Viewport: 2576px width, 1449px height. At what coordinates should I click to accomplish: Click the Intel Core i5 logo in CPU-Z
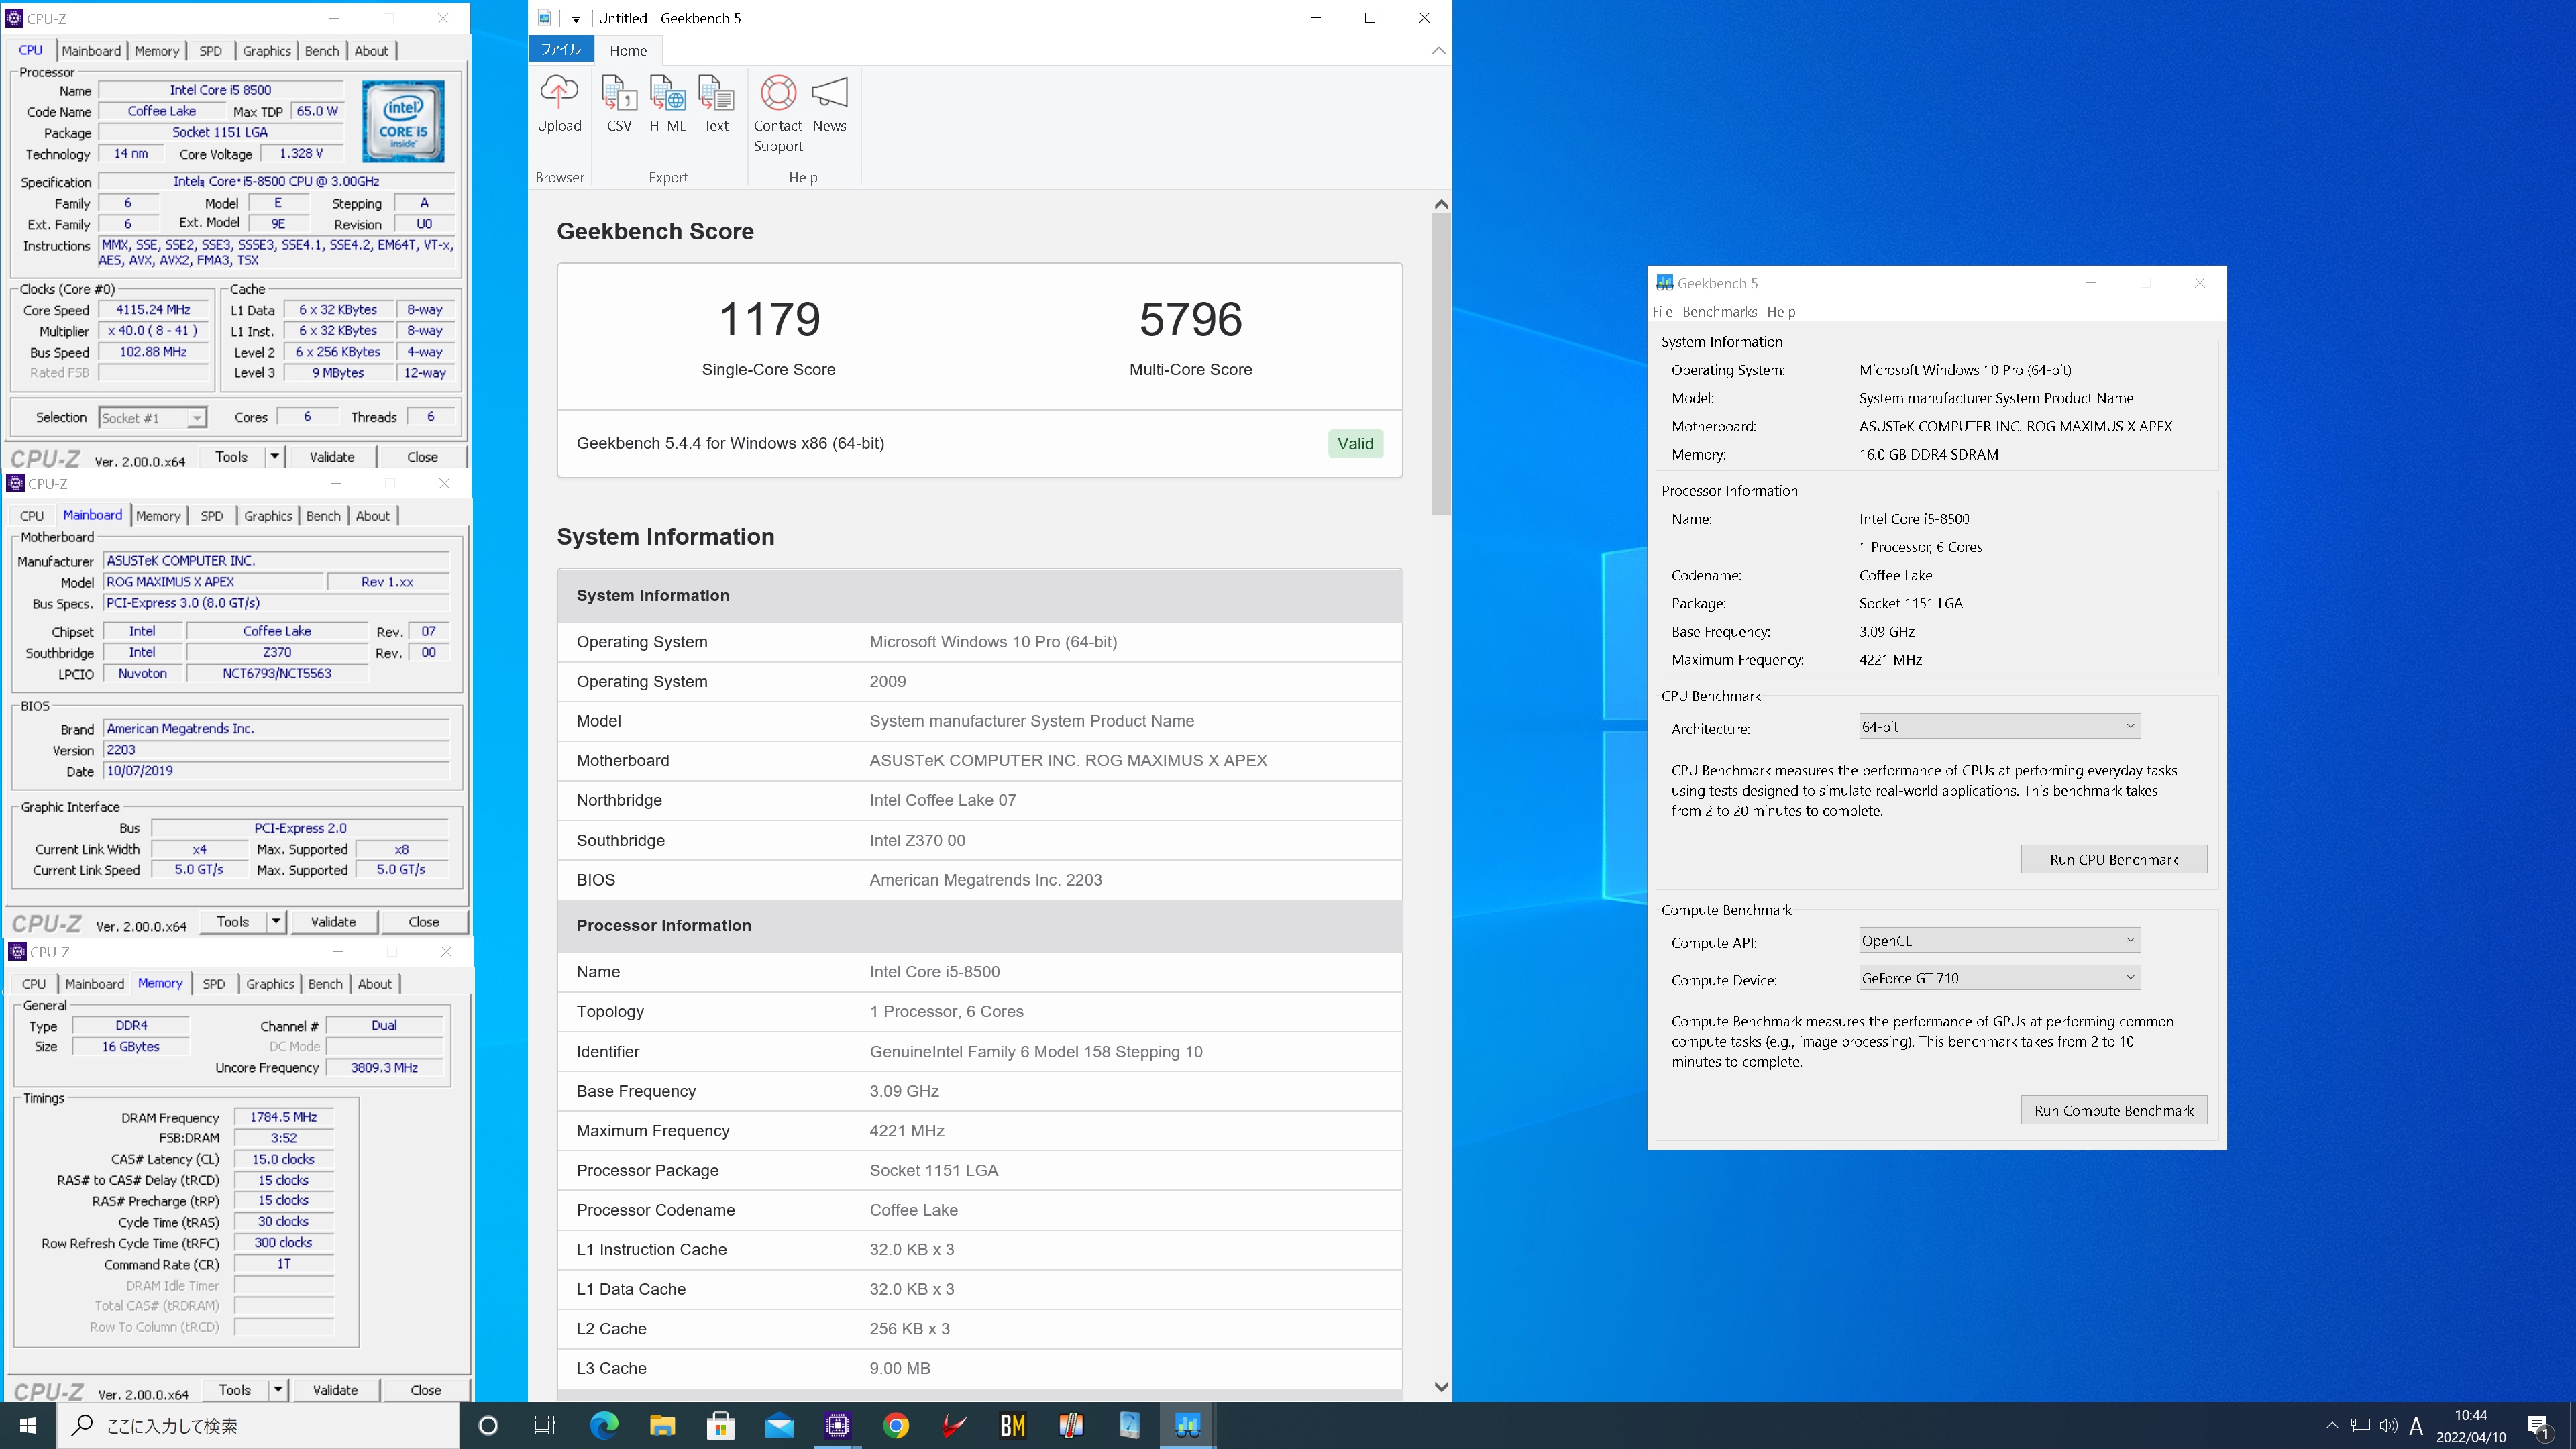coord(403,121)
